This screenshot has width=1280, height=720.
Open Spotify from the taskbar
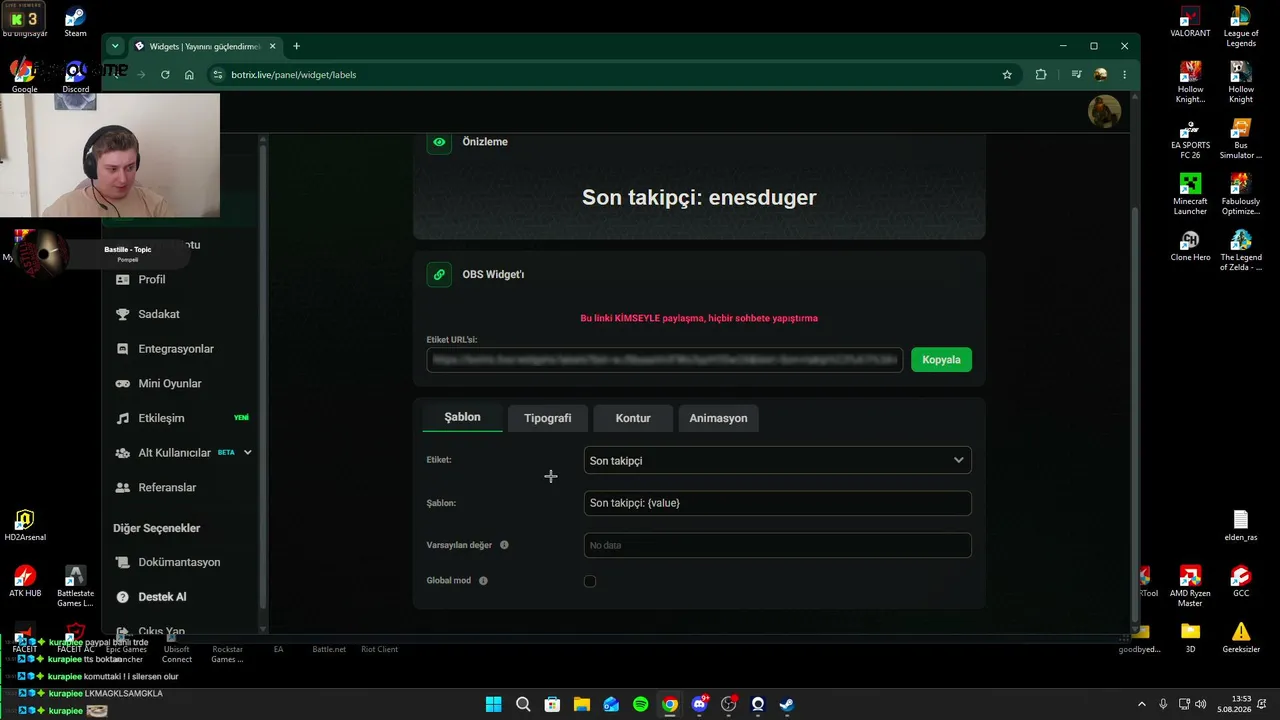pyautogui.click(x=640, y=704)
